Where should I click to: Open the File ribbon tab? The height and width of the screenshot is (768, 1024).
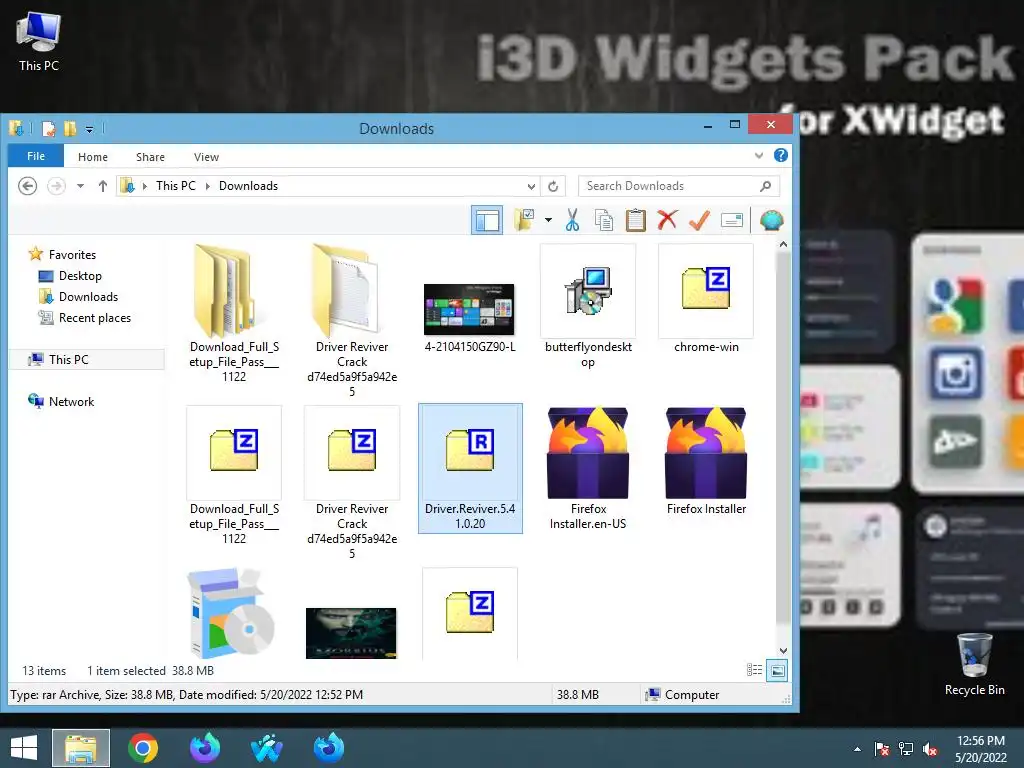(36, 156)
